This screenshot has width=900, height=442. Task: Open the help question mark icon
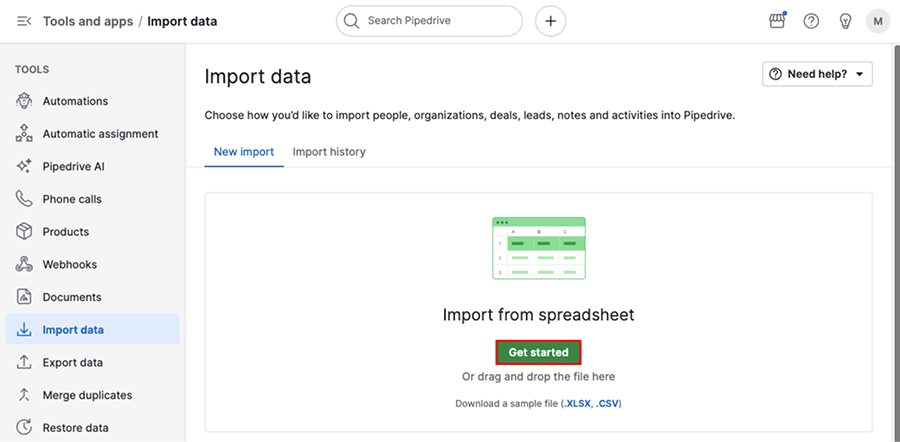click(811, 21)
